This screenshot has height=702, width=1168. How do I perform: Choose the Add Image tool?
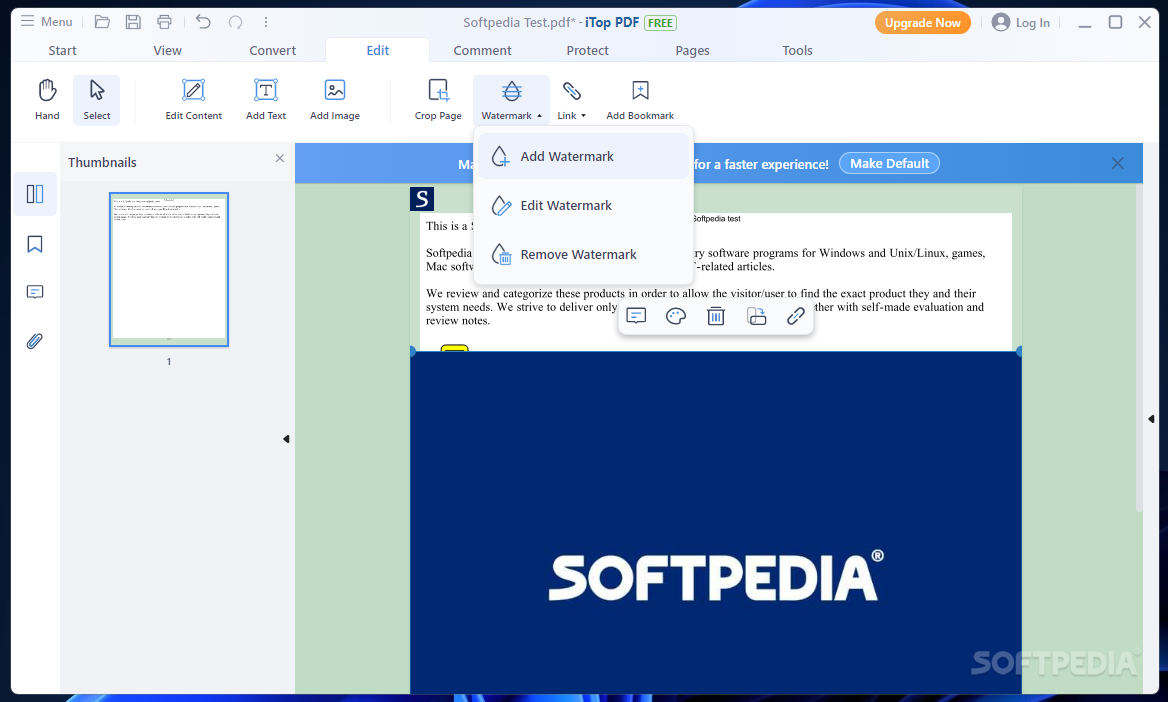click(x=334, y=100)
